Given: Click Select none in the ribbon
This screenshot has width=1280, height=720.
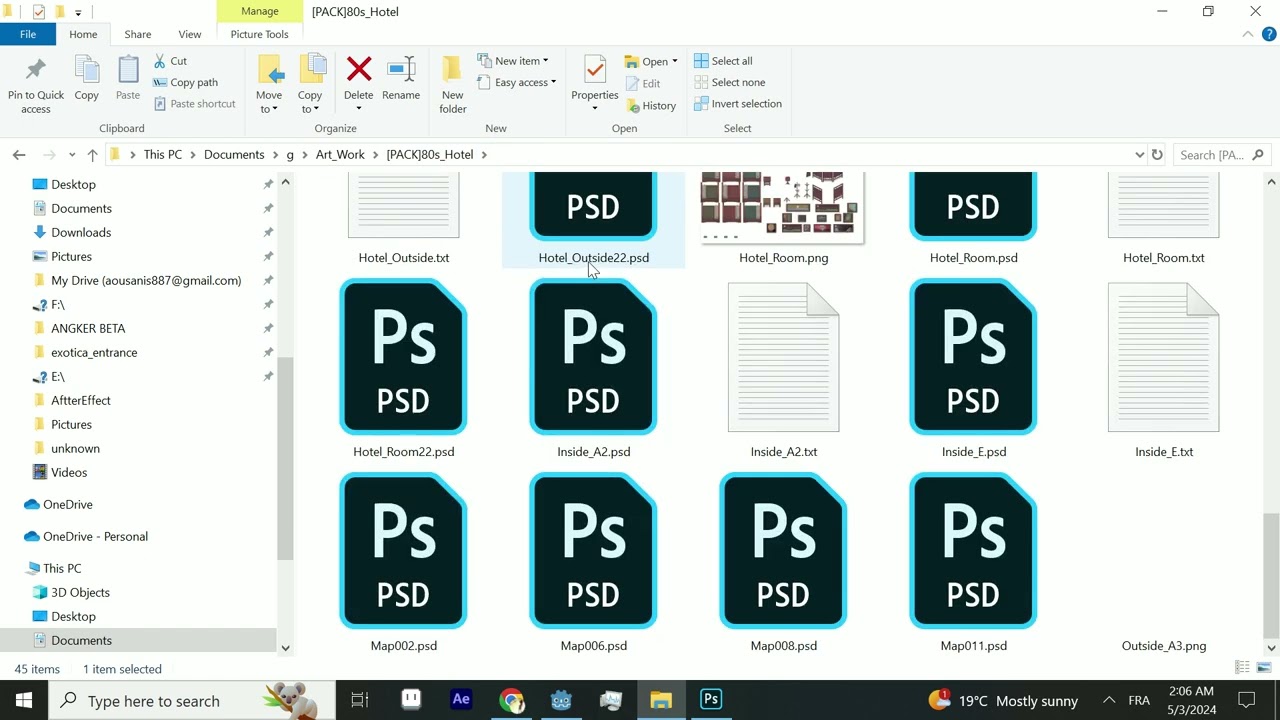Looking at the screenshot, I should pos(729,83).
